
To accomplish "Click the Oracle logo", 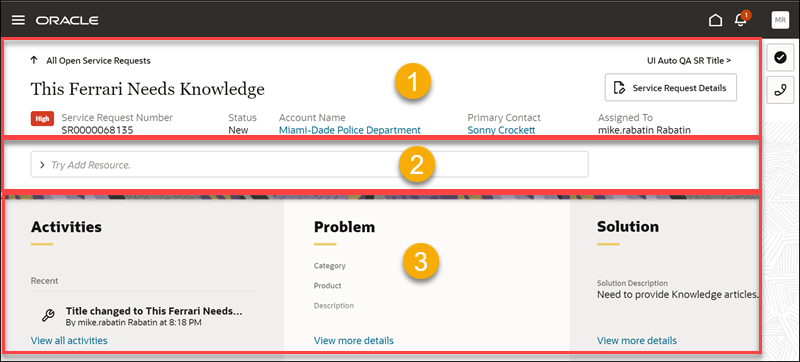I will pos(67,20).
